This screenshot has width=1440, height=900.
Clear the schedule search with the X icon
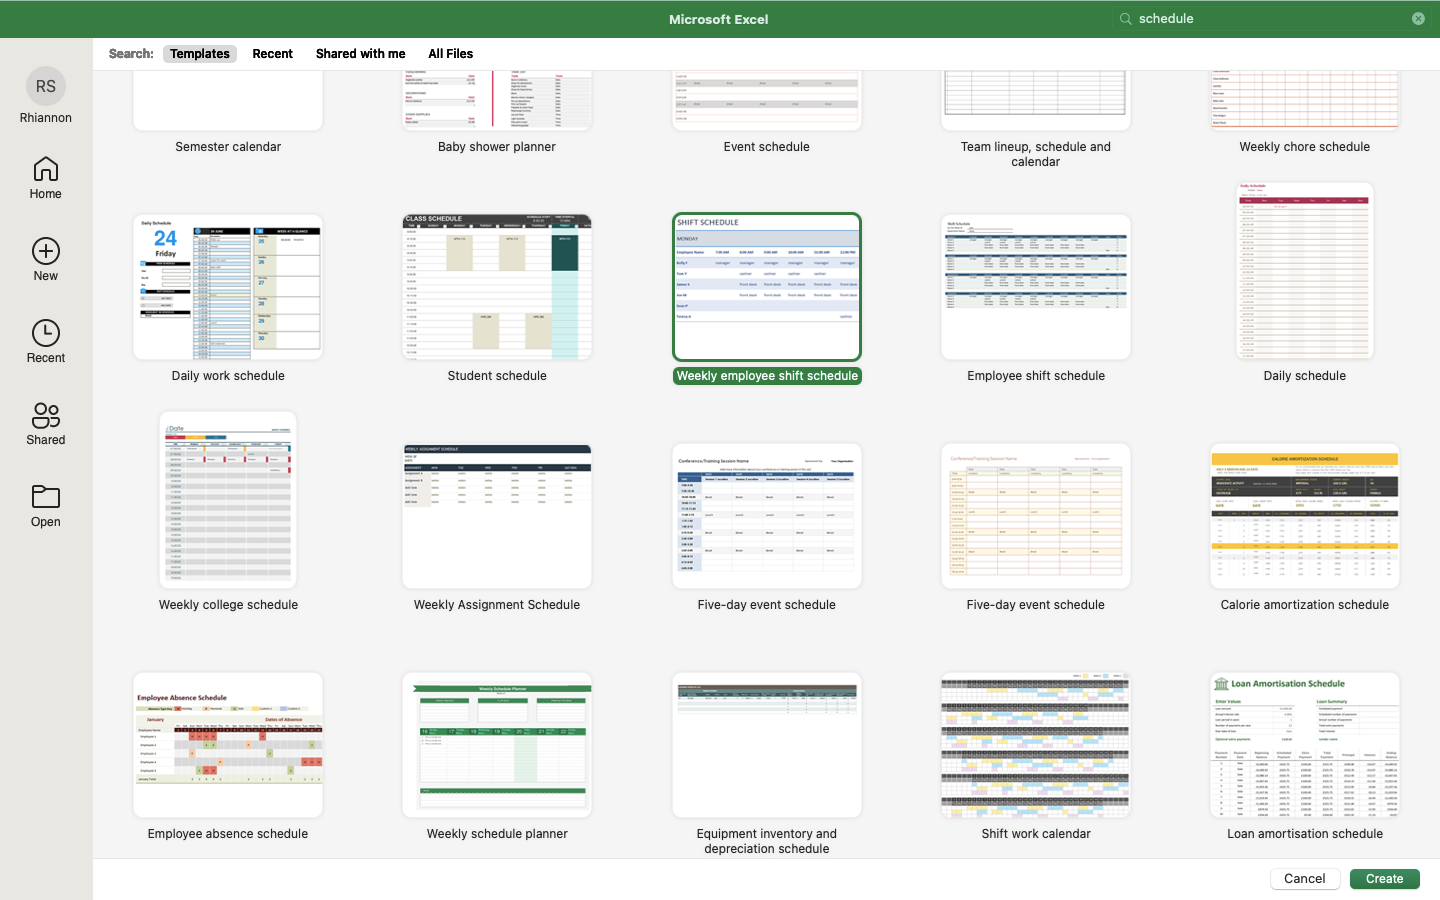click(1418, 18)
